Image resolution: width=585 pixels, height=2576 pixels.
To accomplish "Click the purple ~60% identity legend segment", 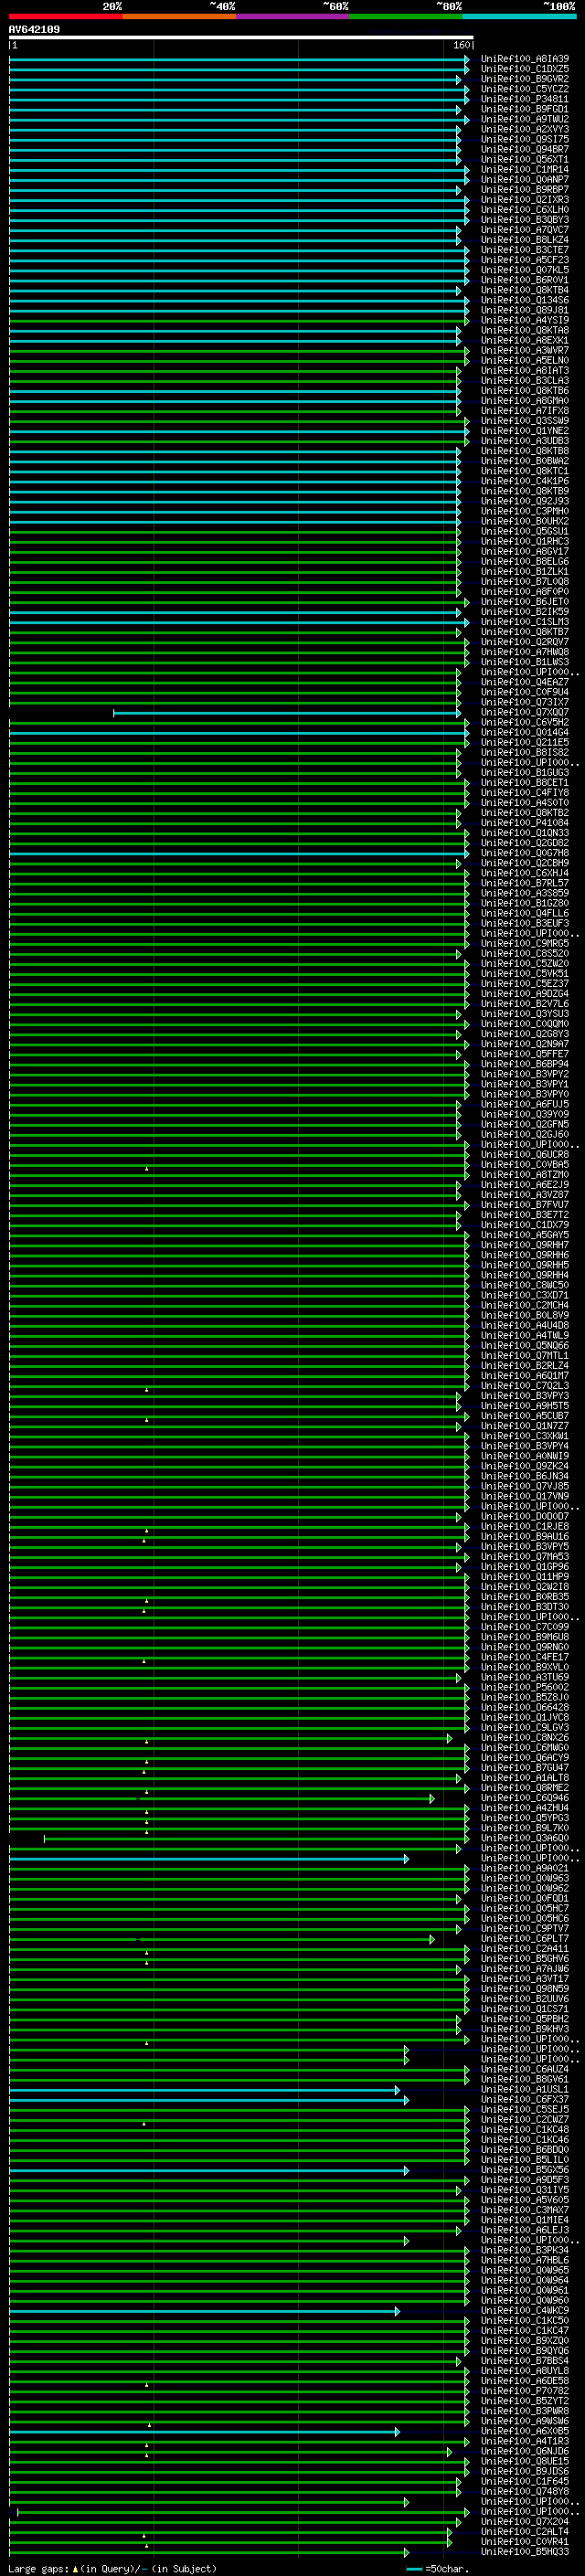I will (293, 16).
